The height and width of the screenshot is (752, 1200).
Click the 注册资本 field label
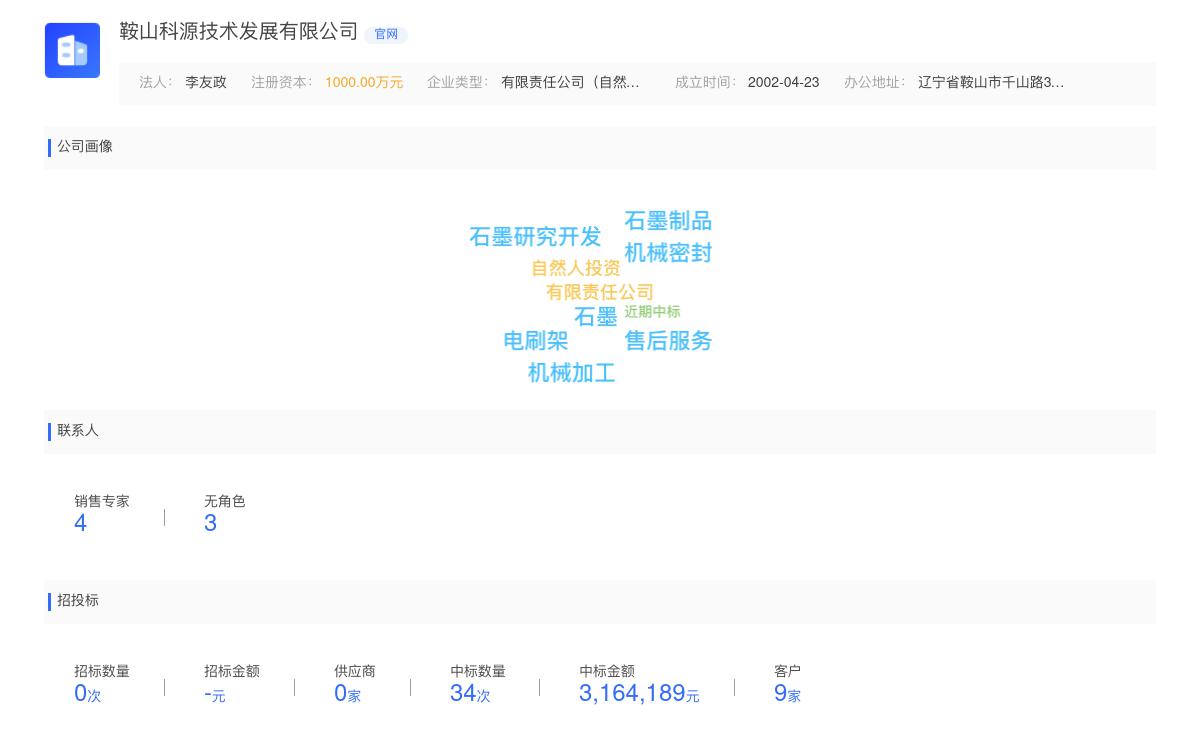[282, 83]
